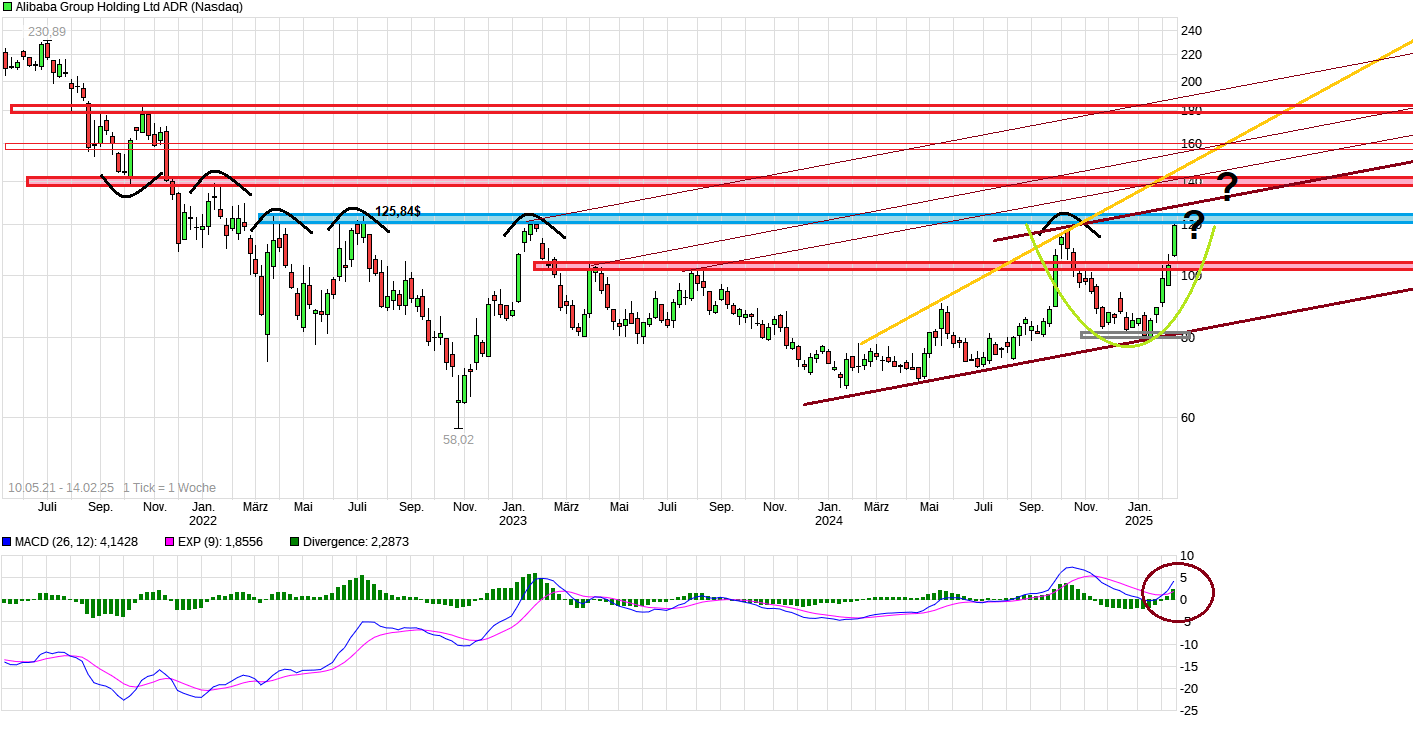Click the blue horizontal resistance band

tap(700, 216)
